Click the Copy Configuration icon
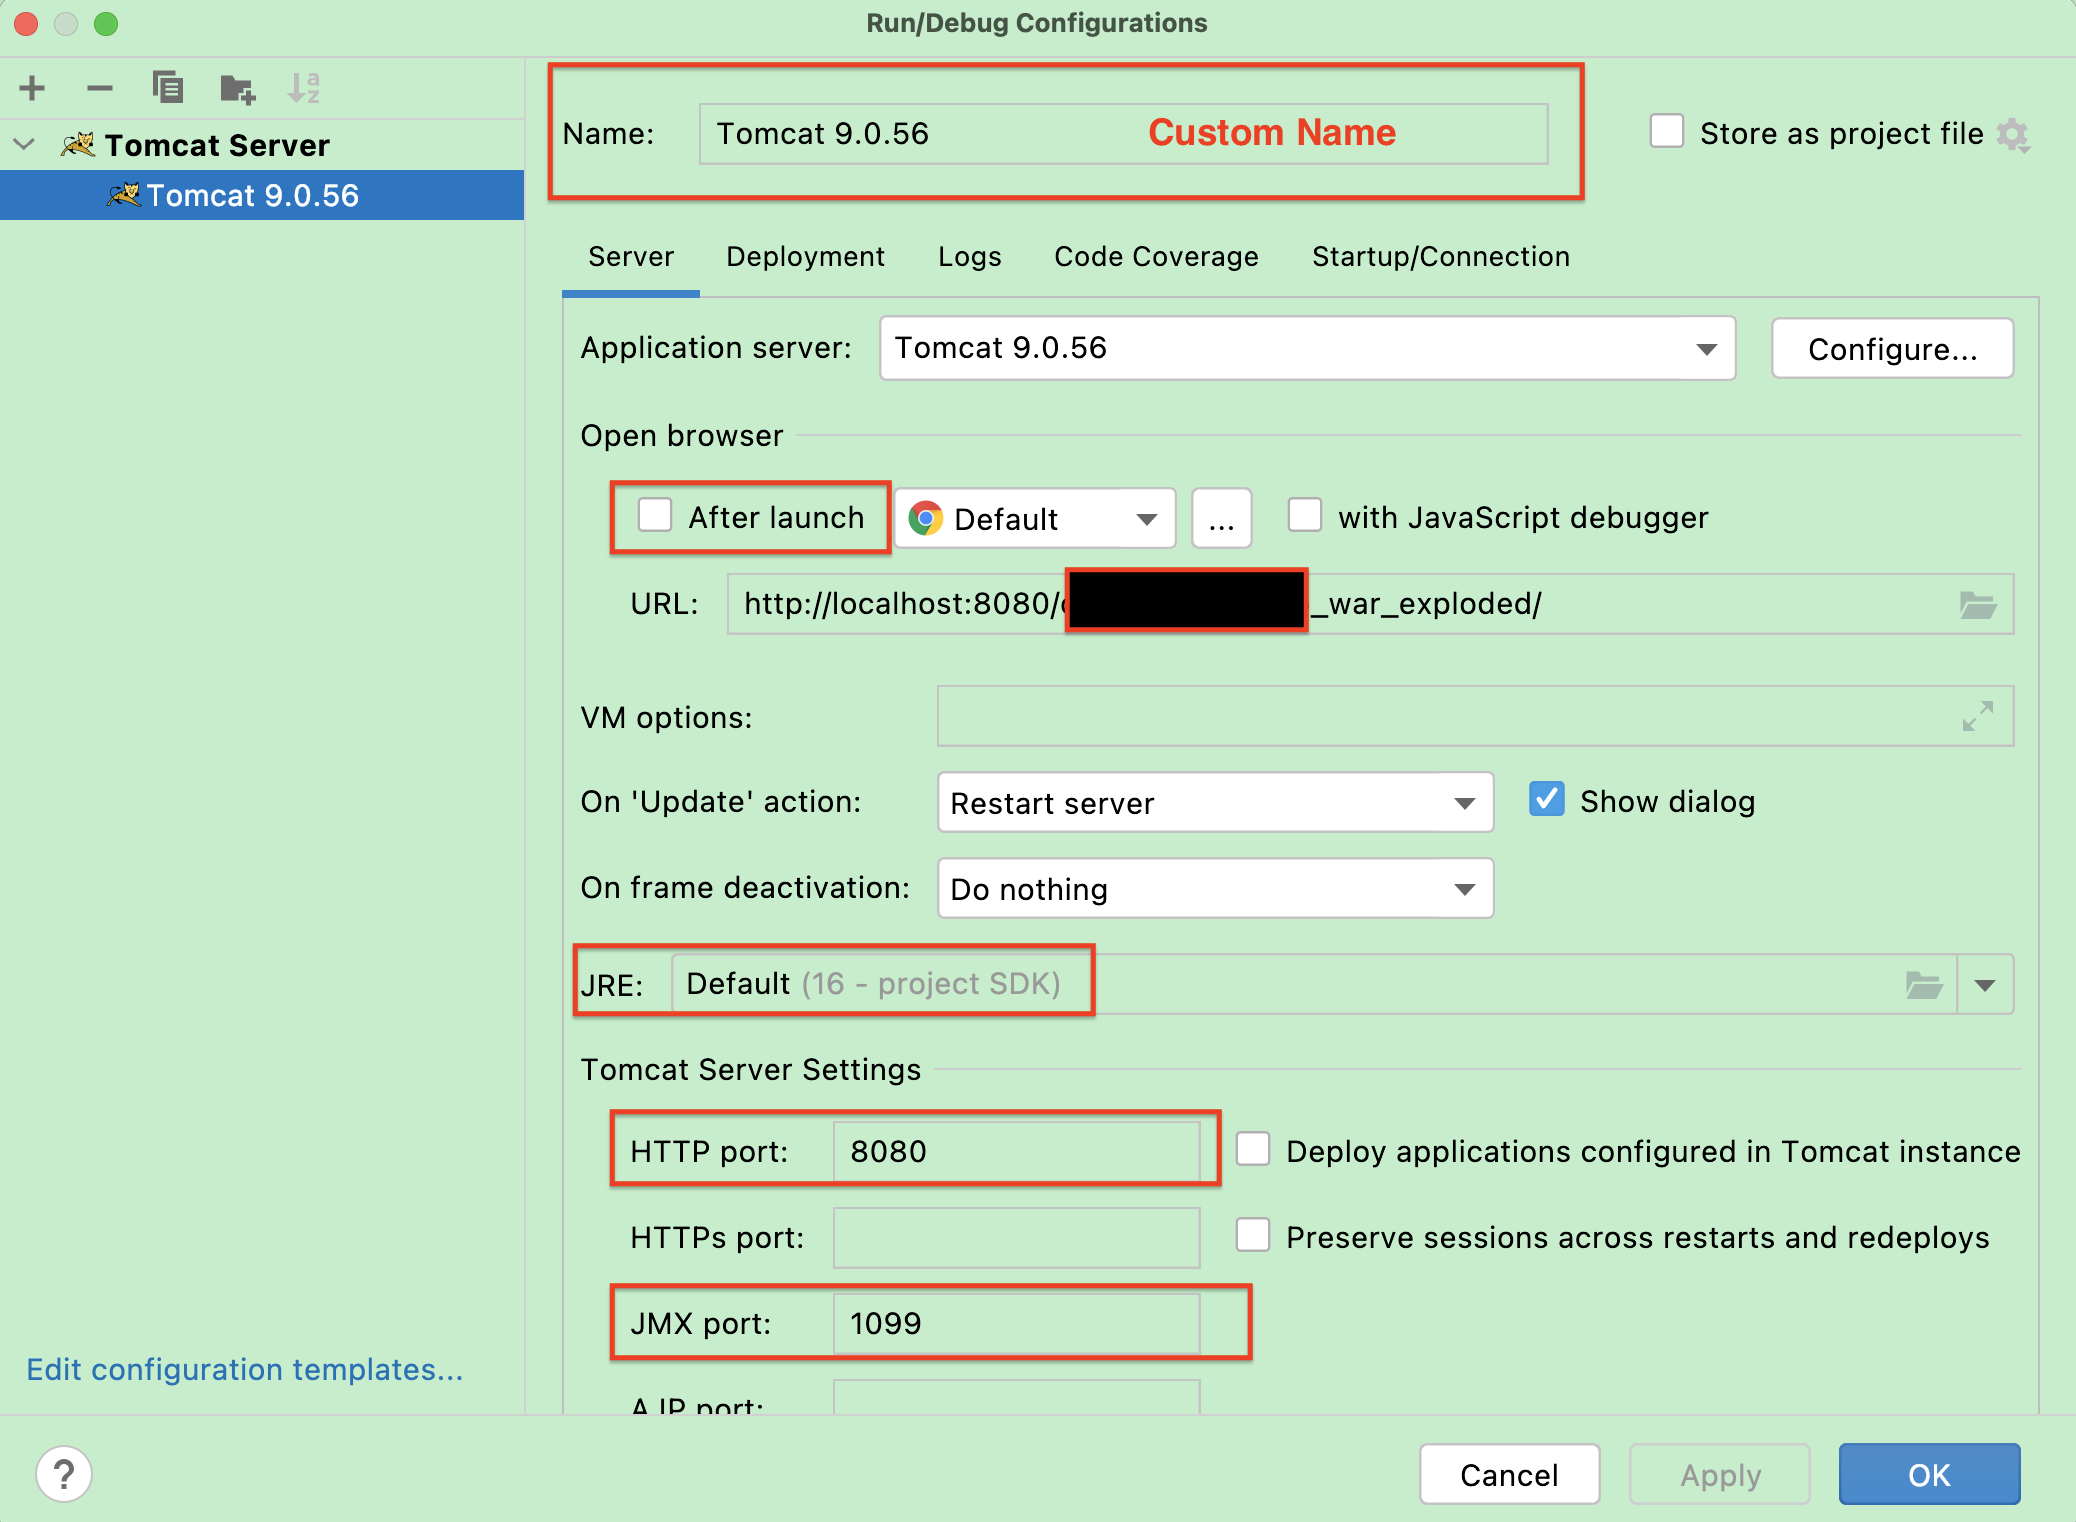 point(167,88)
